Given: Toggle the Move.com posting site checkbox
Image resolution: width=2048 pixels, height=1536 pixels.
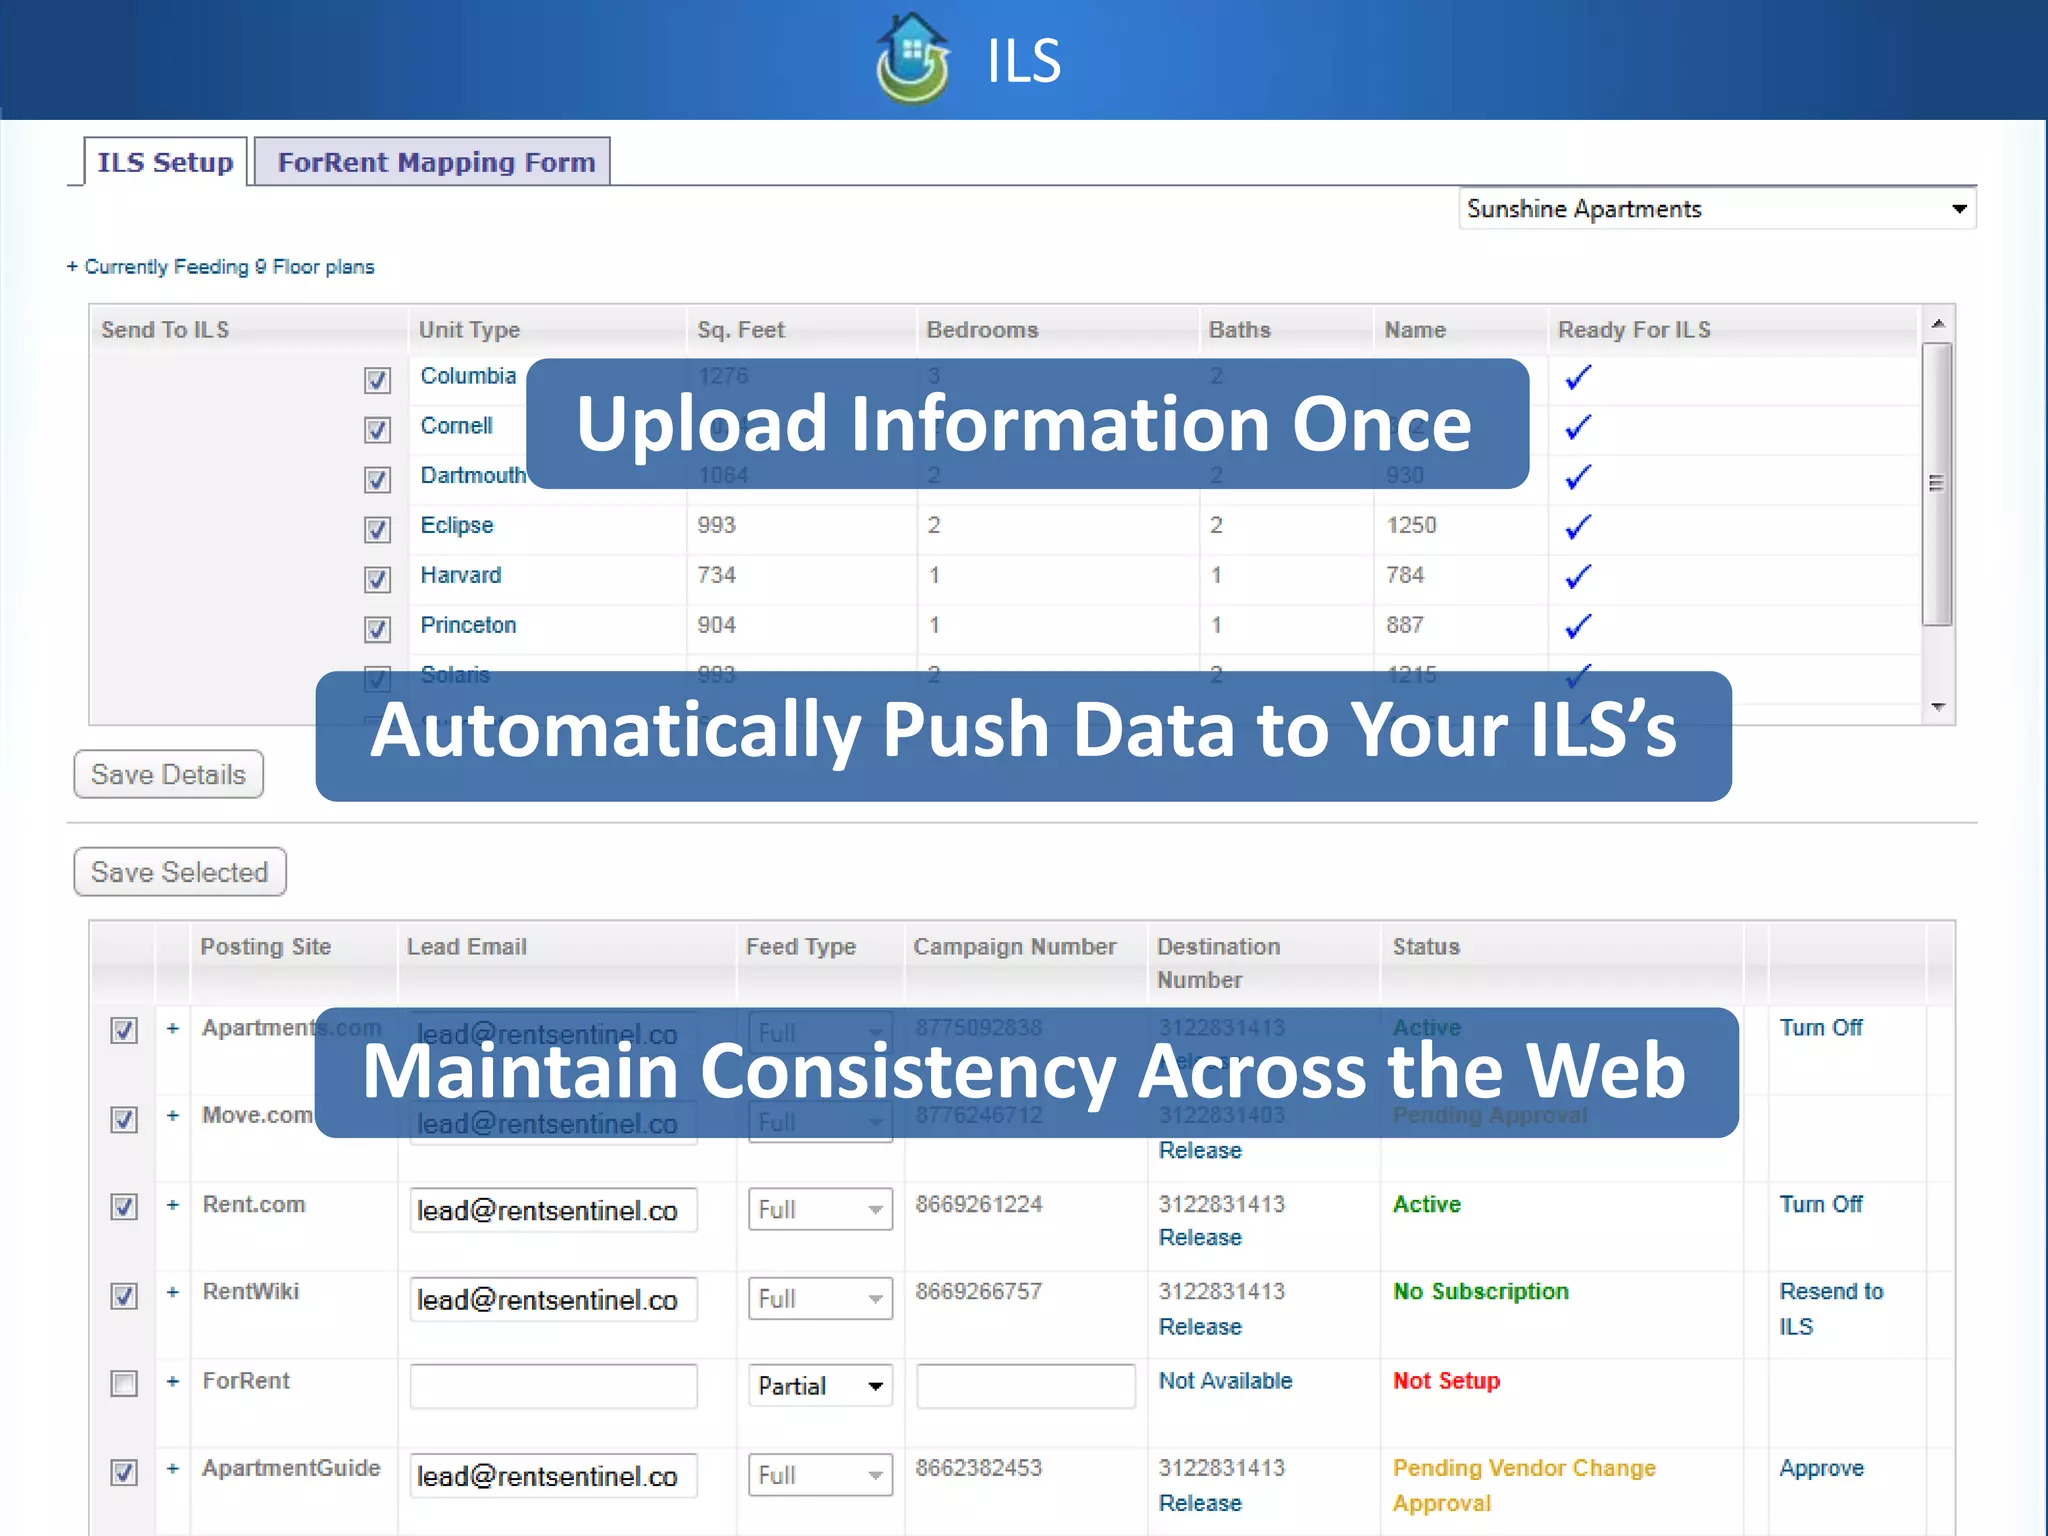Looking at the screenshot, I should pyautogui.click(x=124, y=1119).
